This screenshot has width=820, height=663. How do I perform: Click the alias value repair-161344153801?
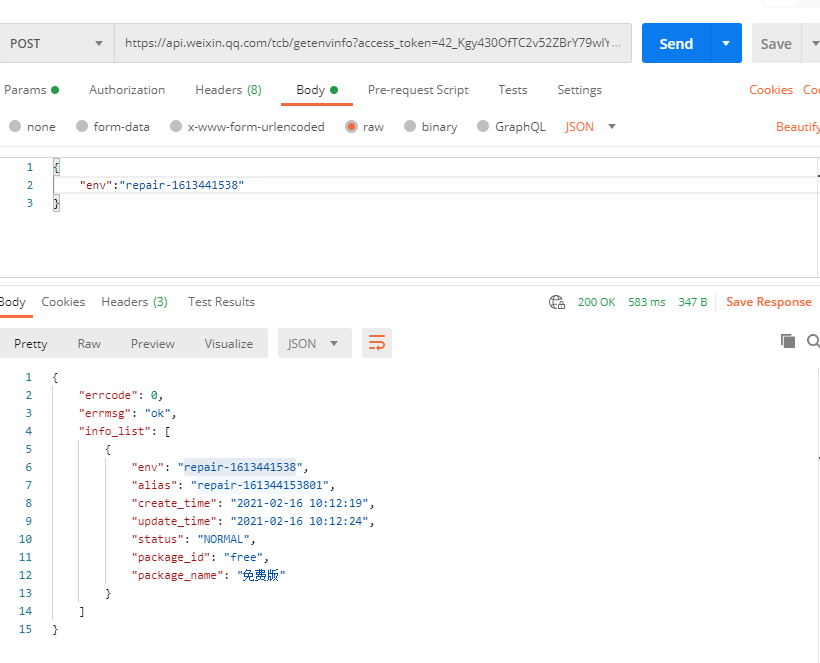coord(260,485)
